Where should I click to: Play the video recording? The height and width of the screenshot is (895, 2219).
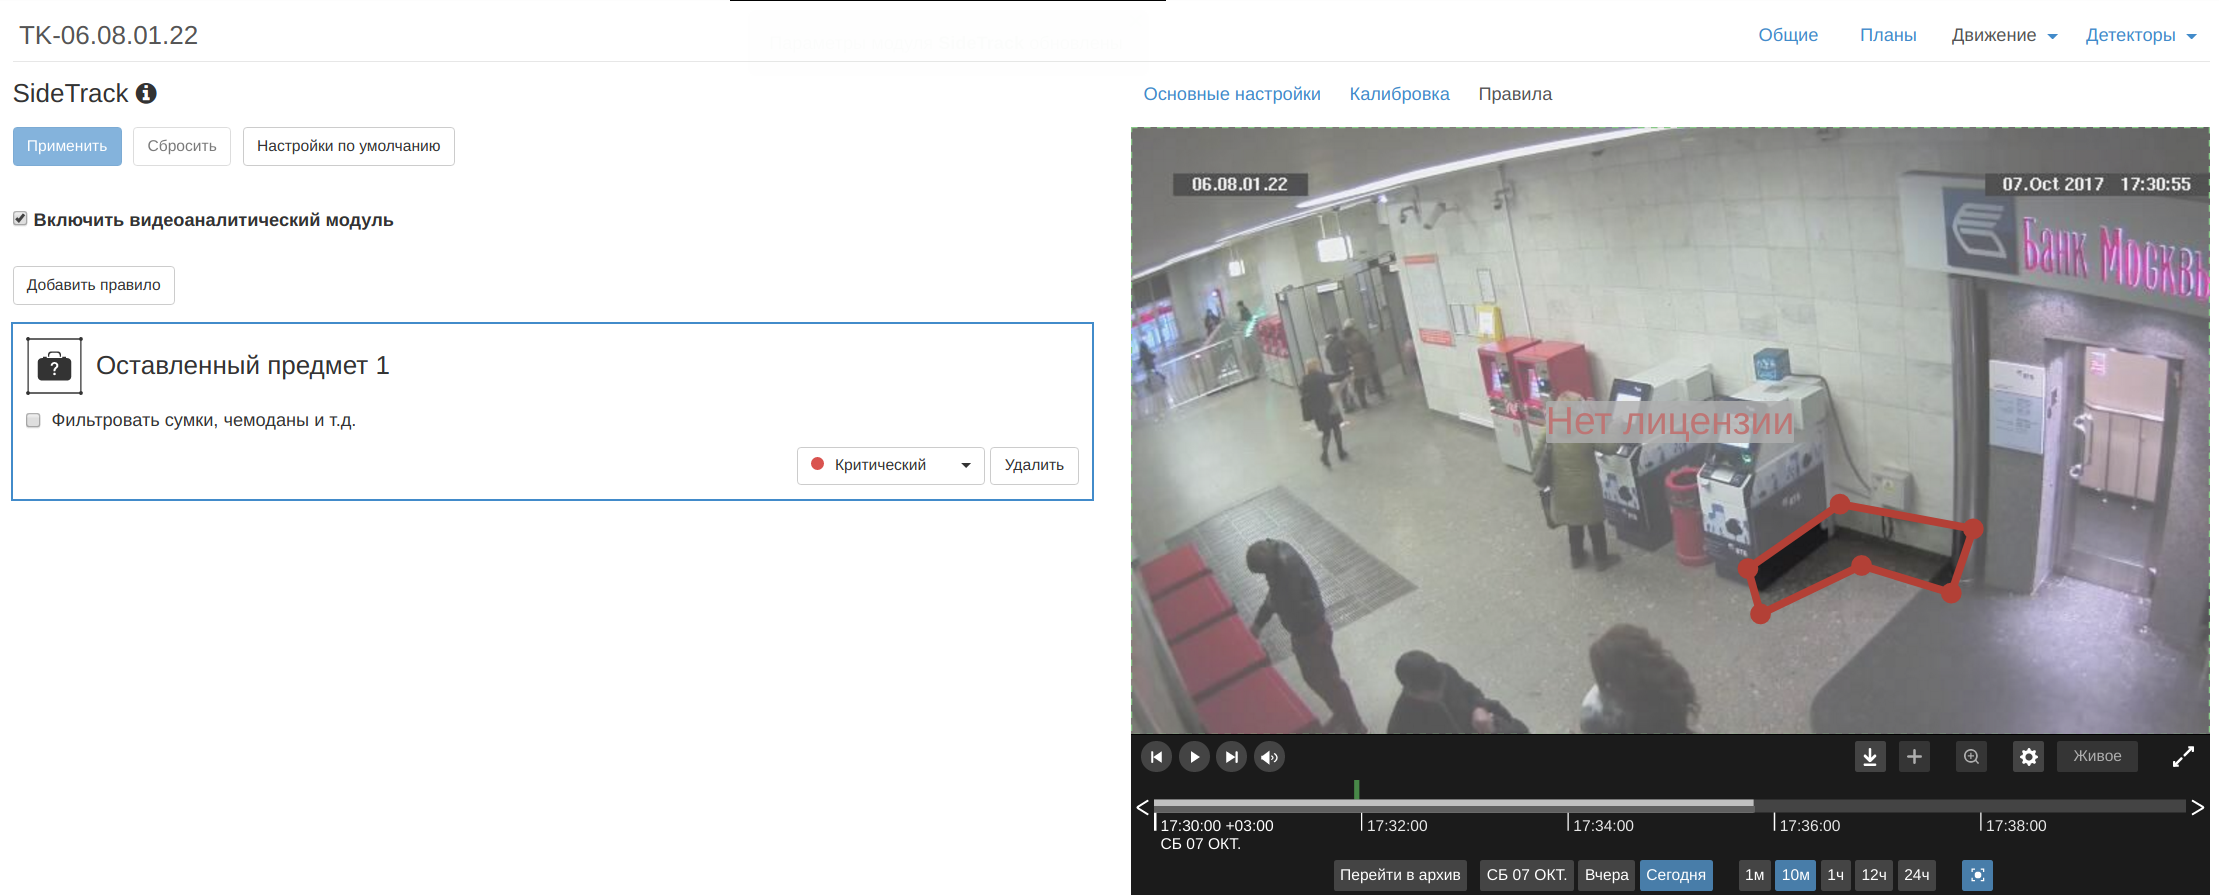coord(1194,757)
